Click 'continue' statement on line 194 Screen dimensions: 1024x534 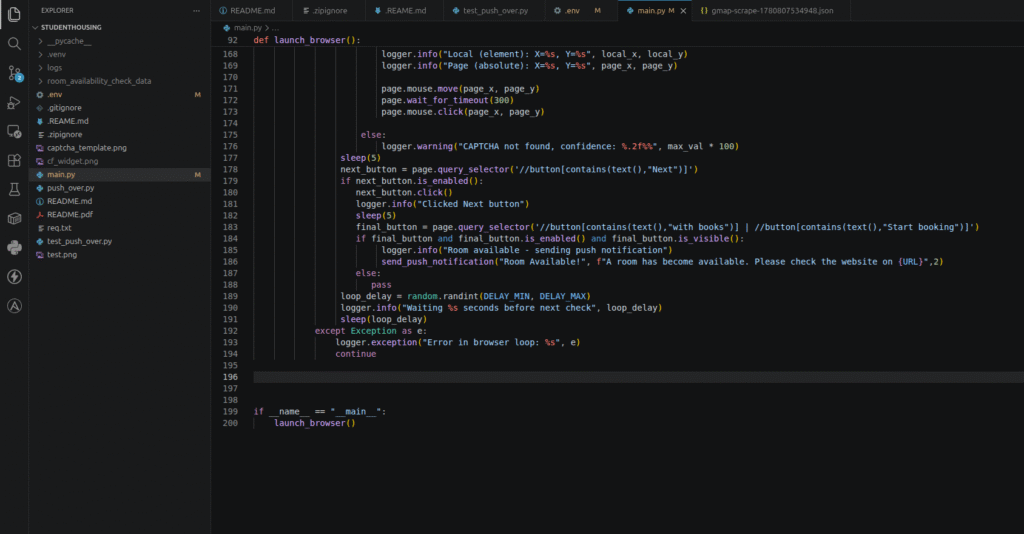coord(356,354)
